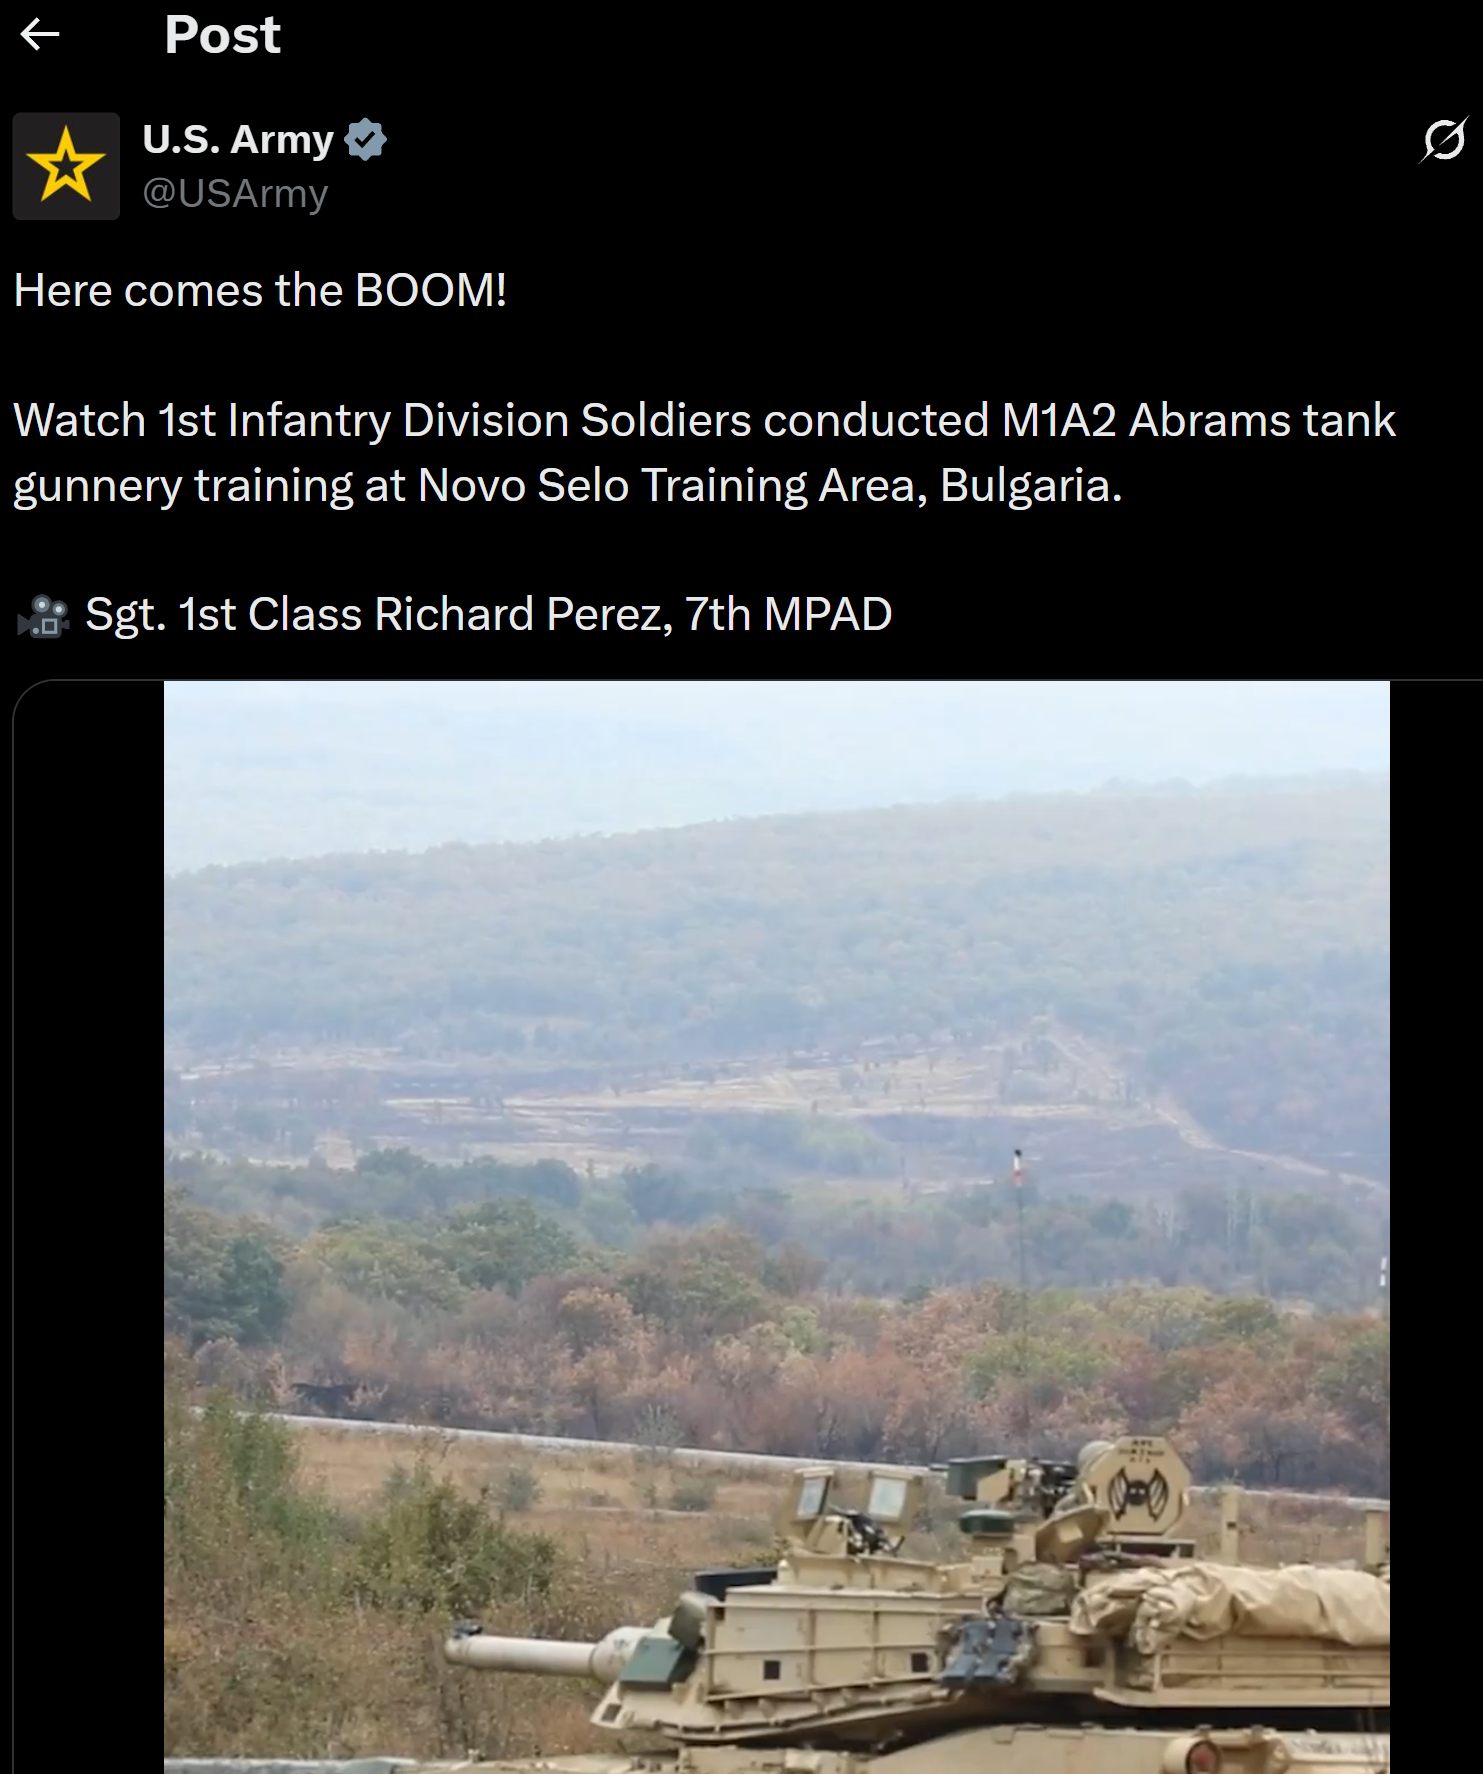The height and width of the screenshot is (1774, 1483).
Task: Click the 'M1A2 Abrams tank' text in the post
Action: click(1198, 420)
